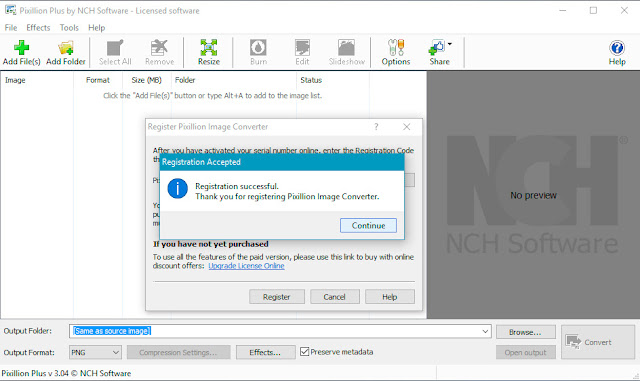Open the Upgrade License Online link
Image resolution: width=640 pixels, height=381 pixels.
click(x=246, y=266)
